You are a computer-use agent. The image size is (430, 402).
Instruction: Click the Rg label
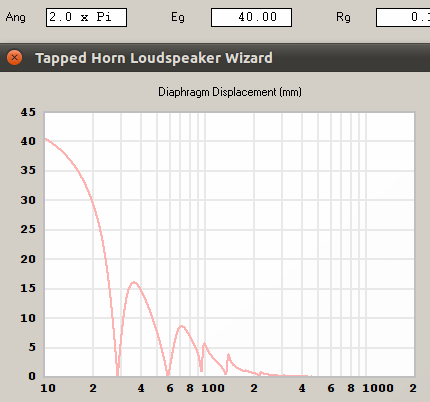[x=343, y=17]
